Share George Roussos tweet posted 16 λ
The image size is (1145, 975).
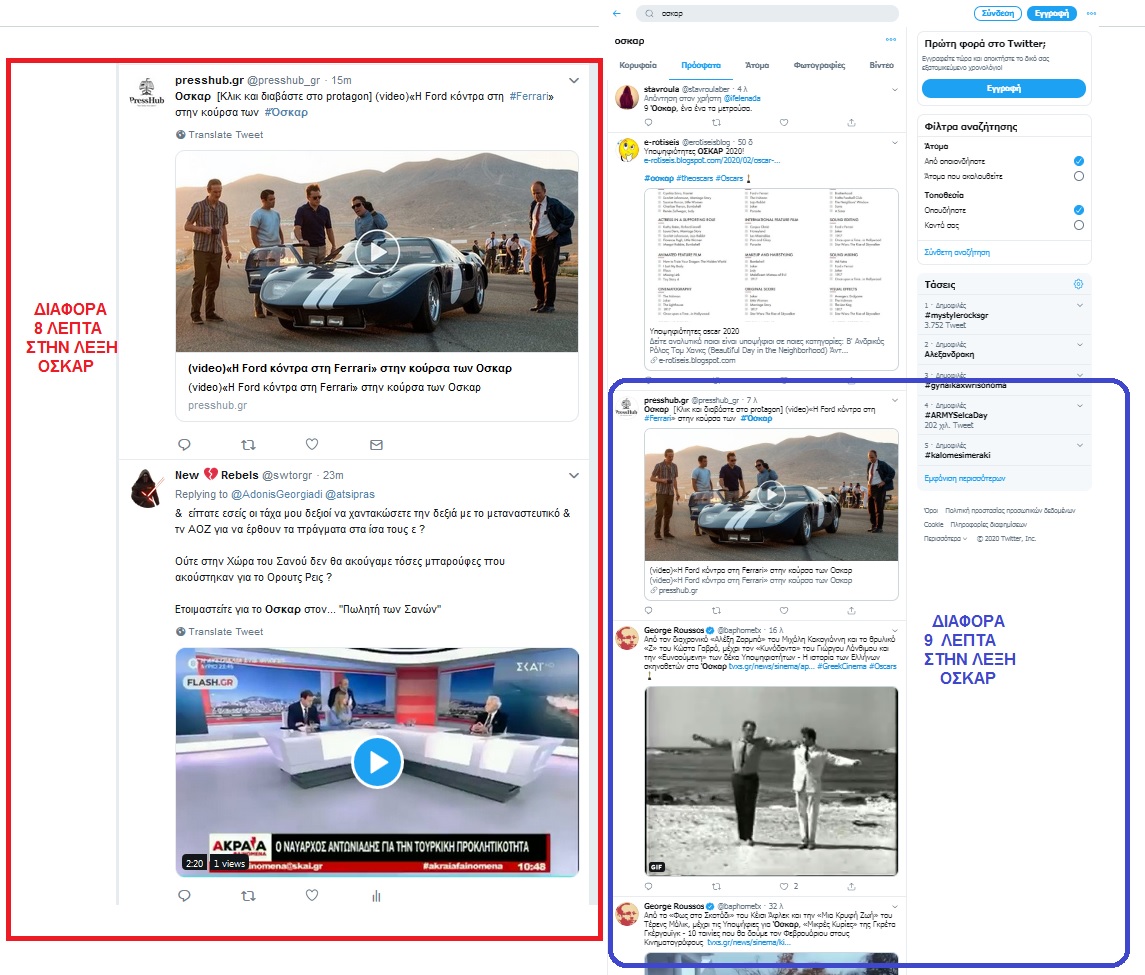pyautogui.click(x=851, y=887)
